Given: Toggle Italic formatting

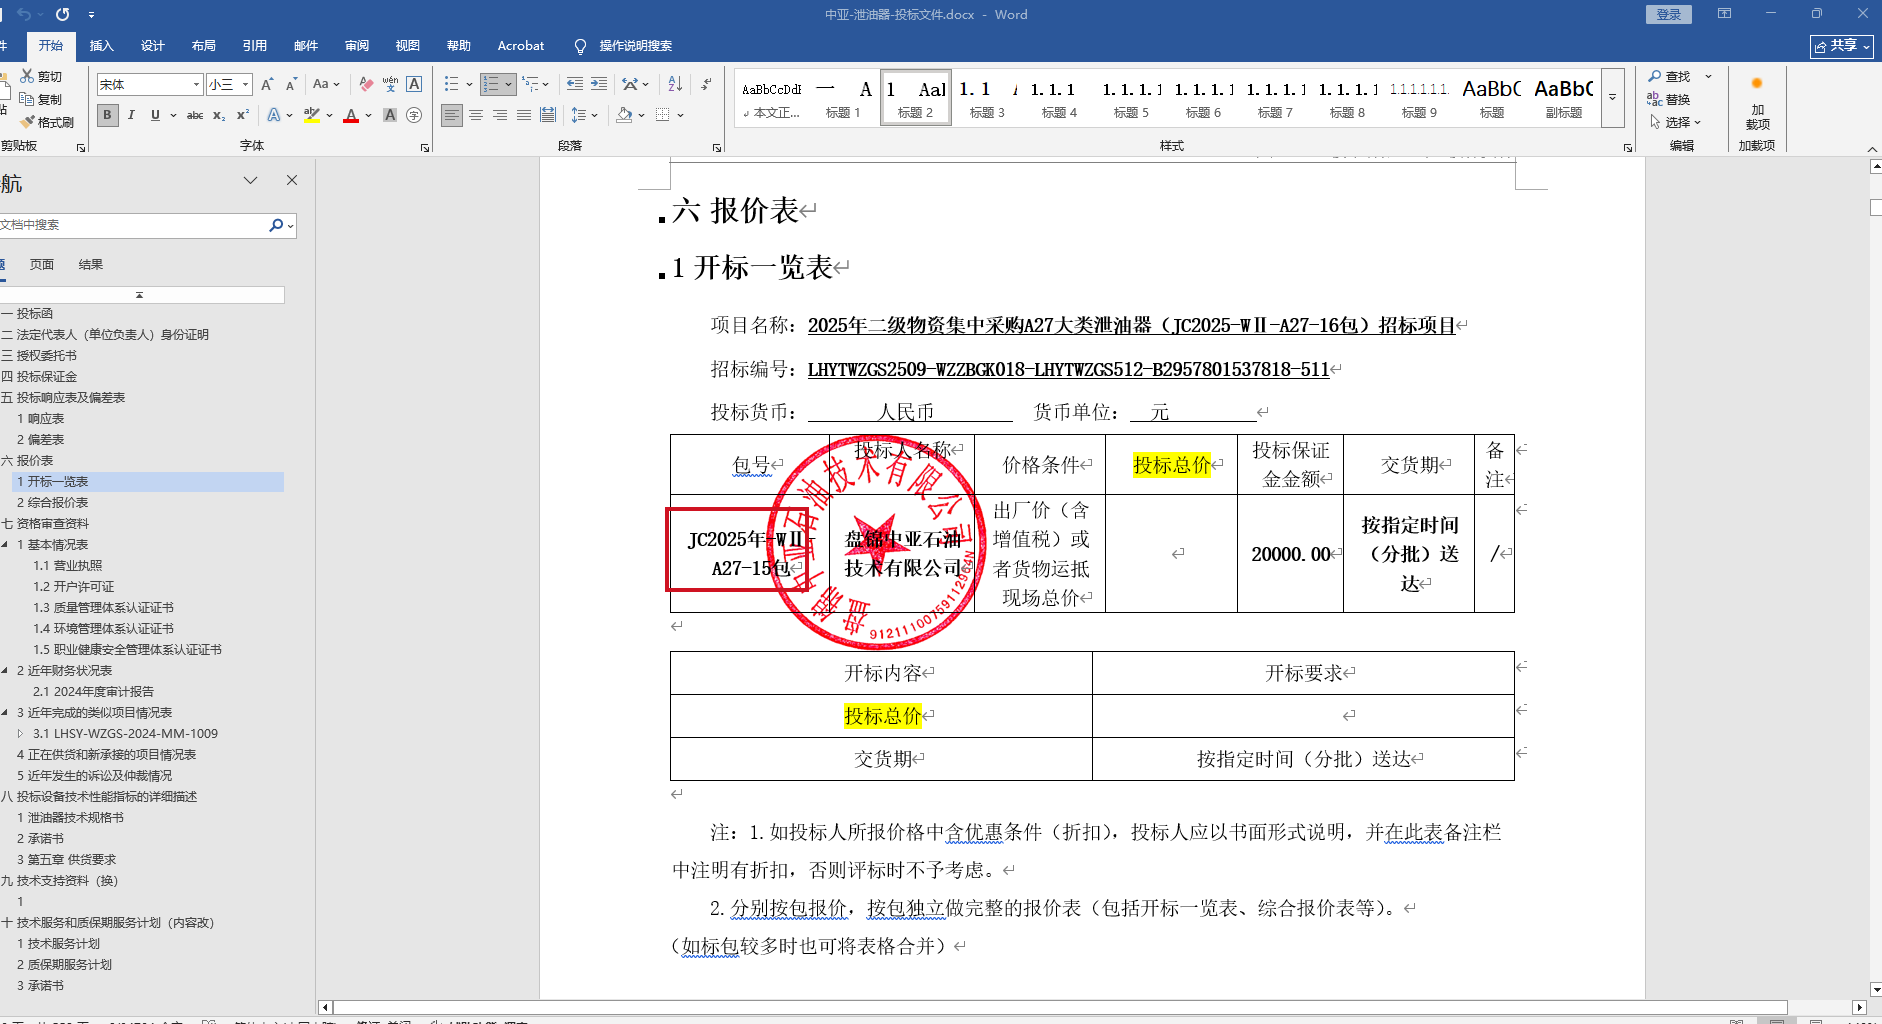Looking at the screenshot, I should [131, 116].
